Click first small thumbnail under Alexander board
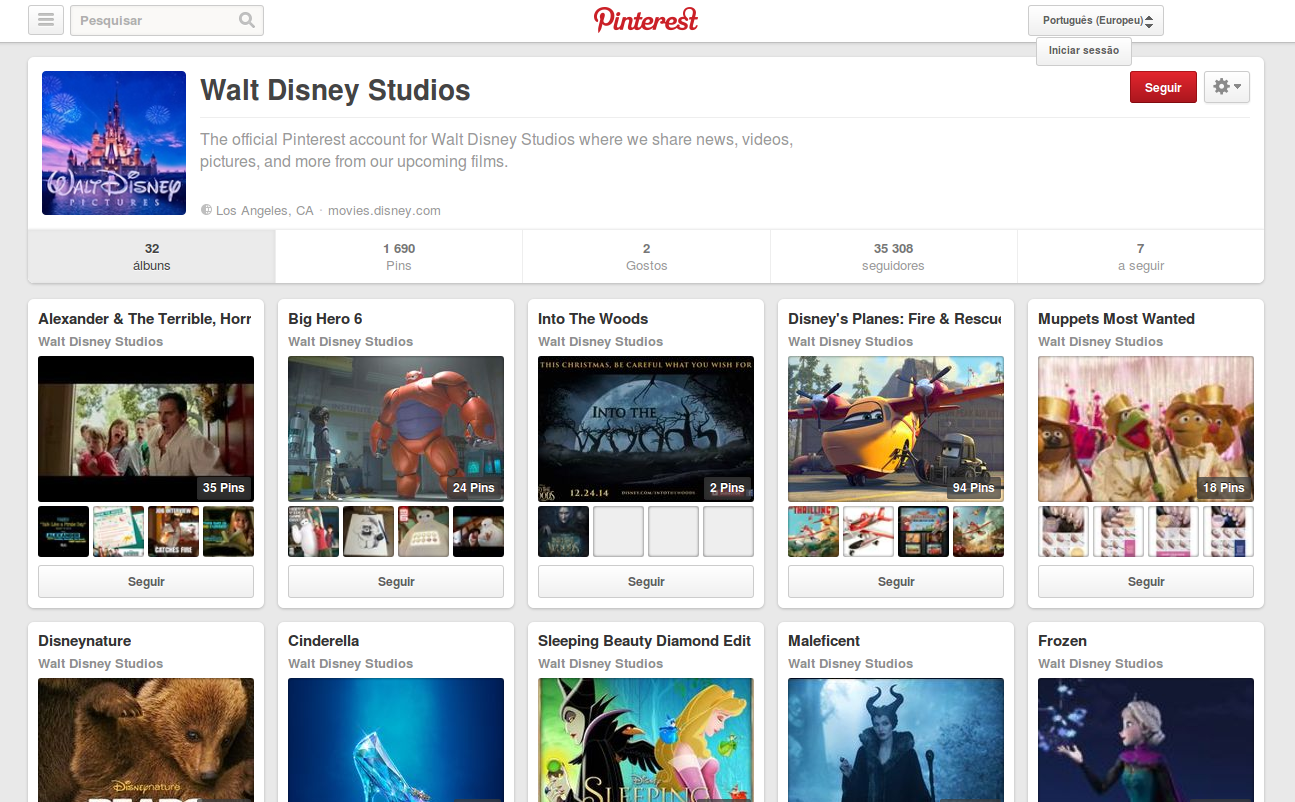Image resolution: width=1295 pixels, height=802 pixels. 64,531
